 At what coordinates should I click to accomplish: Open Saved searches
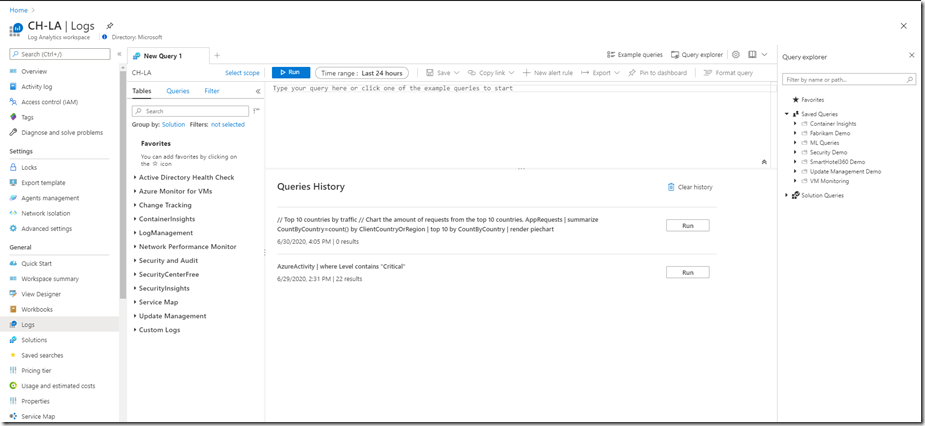(x=42, y=356)
